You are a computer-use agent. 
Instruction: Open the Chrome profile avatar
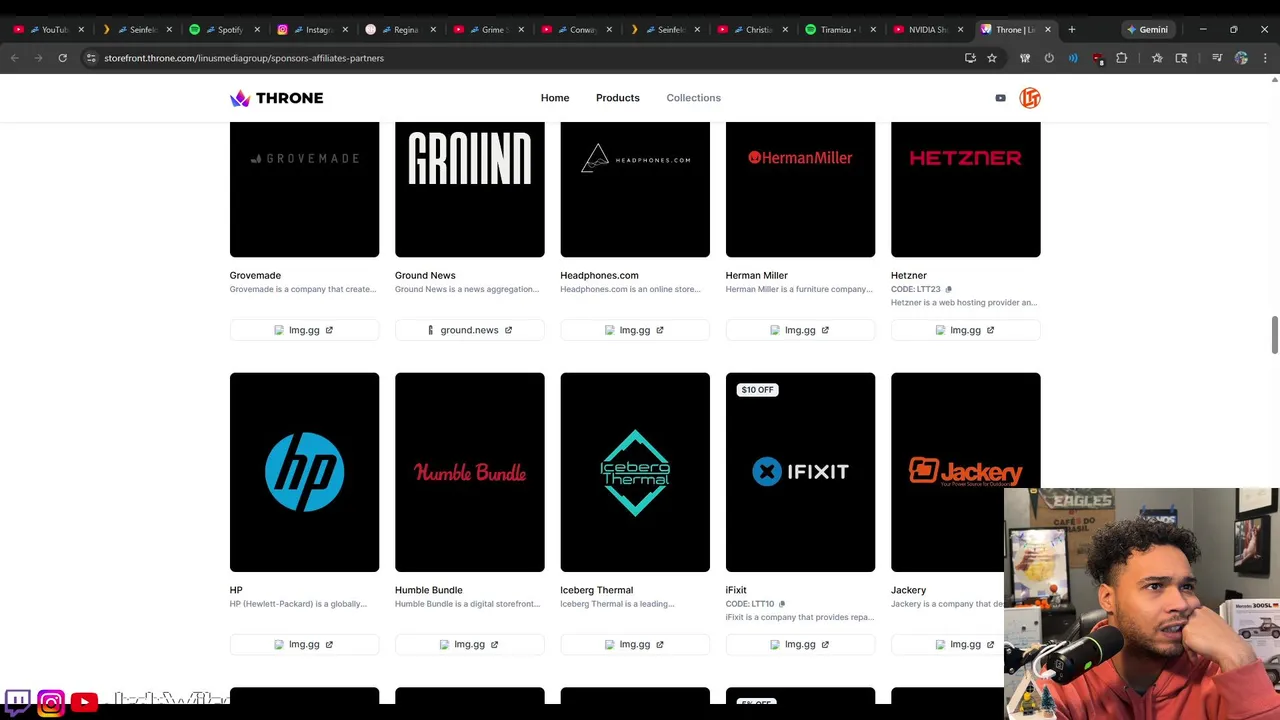point(1241,58)
